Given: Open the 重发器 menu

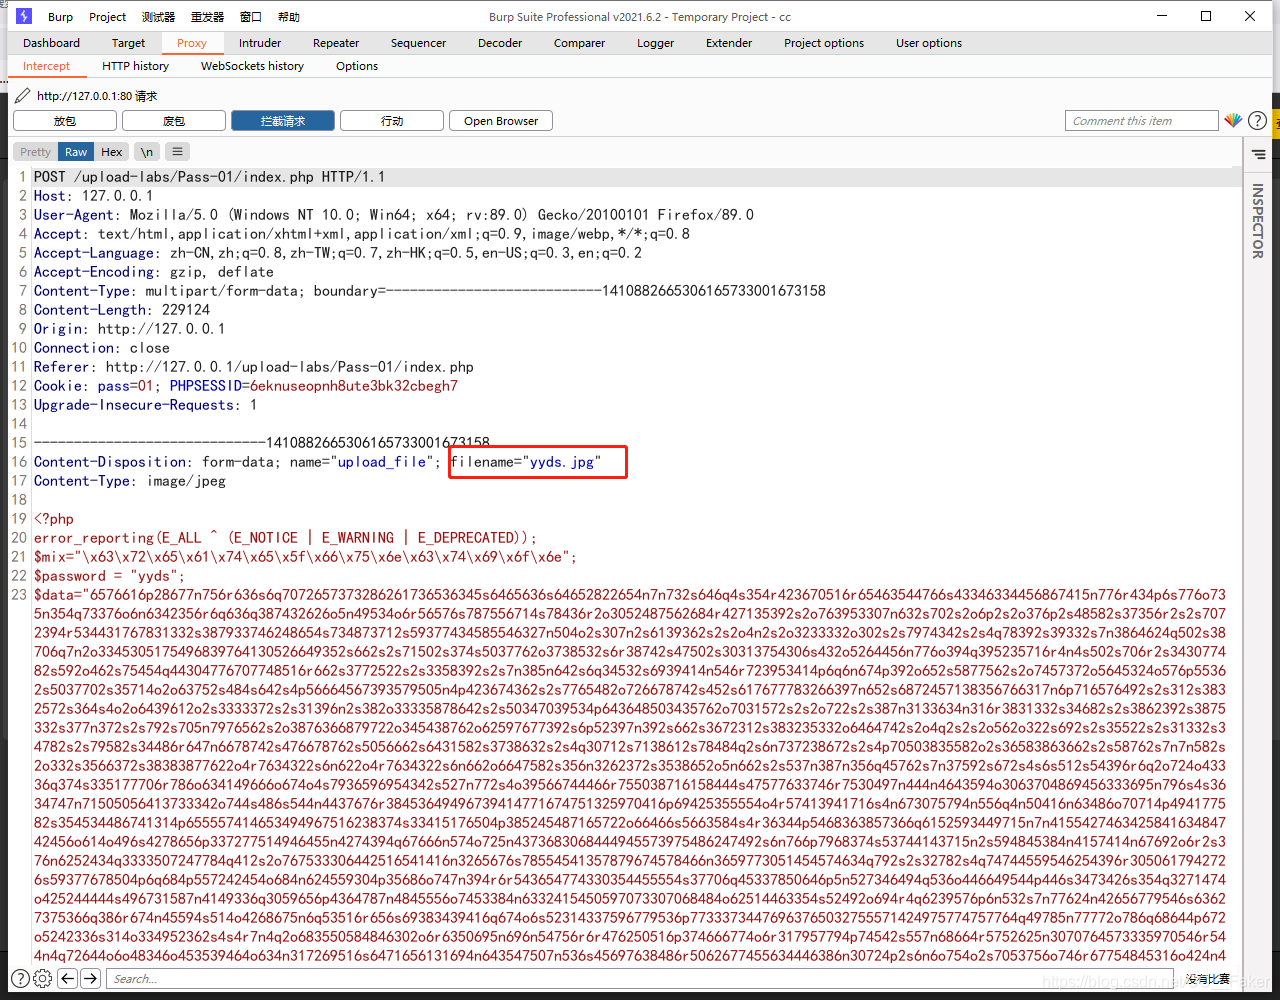Looking at the screenshot, I should (x=207, y=17).
